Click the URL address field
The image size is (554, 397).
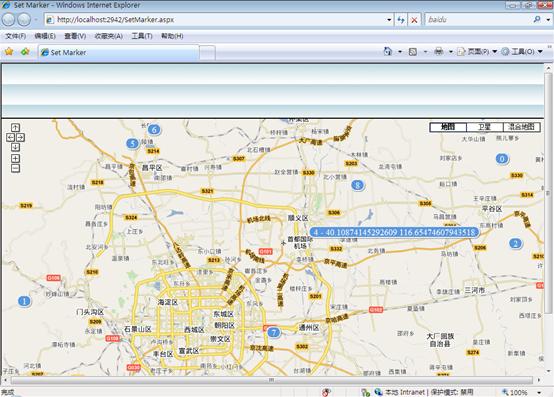tap(216, 20)
